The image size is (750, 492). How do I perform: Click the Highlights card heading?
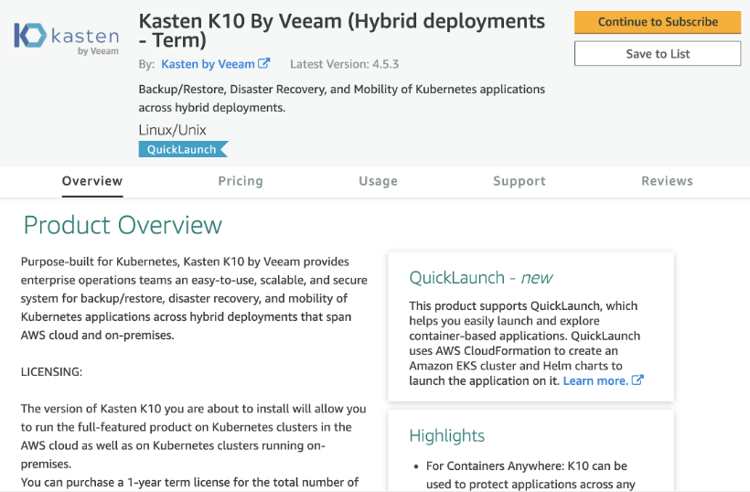pos(447,436)
